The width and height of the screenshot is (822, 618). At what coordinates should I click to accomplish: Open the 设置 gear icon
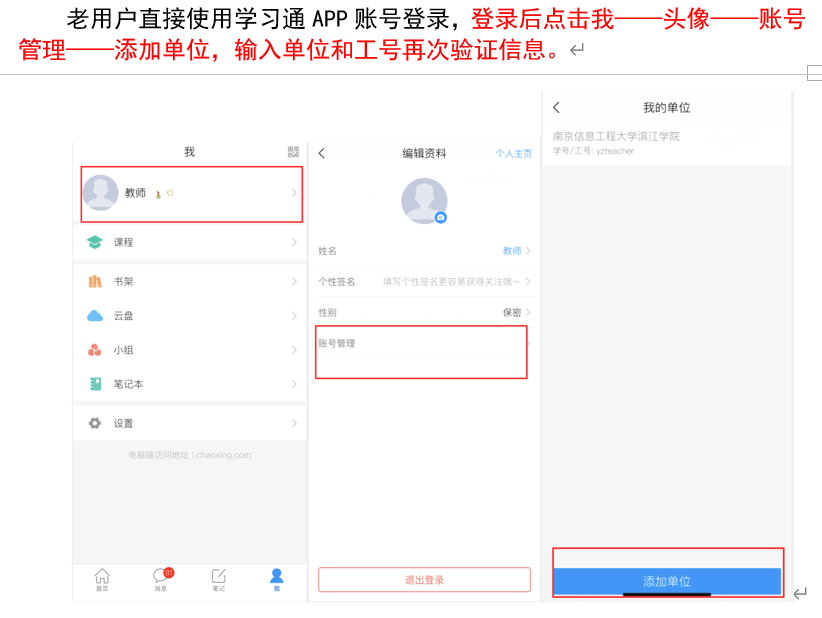pyautogui.click(x=95, y=423)
